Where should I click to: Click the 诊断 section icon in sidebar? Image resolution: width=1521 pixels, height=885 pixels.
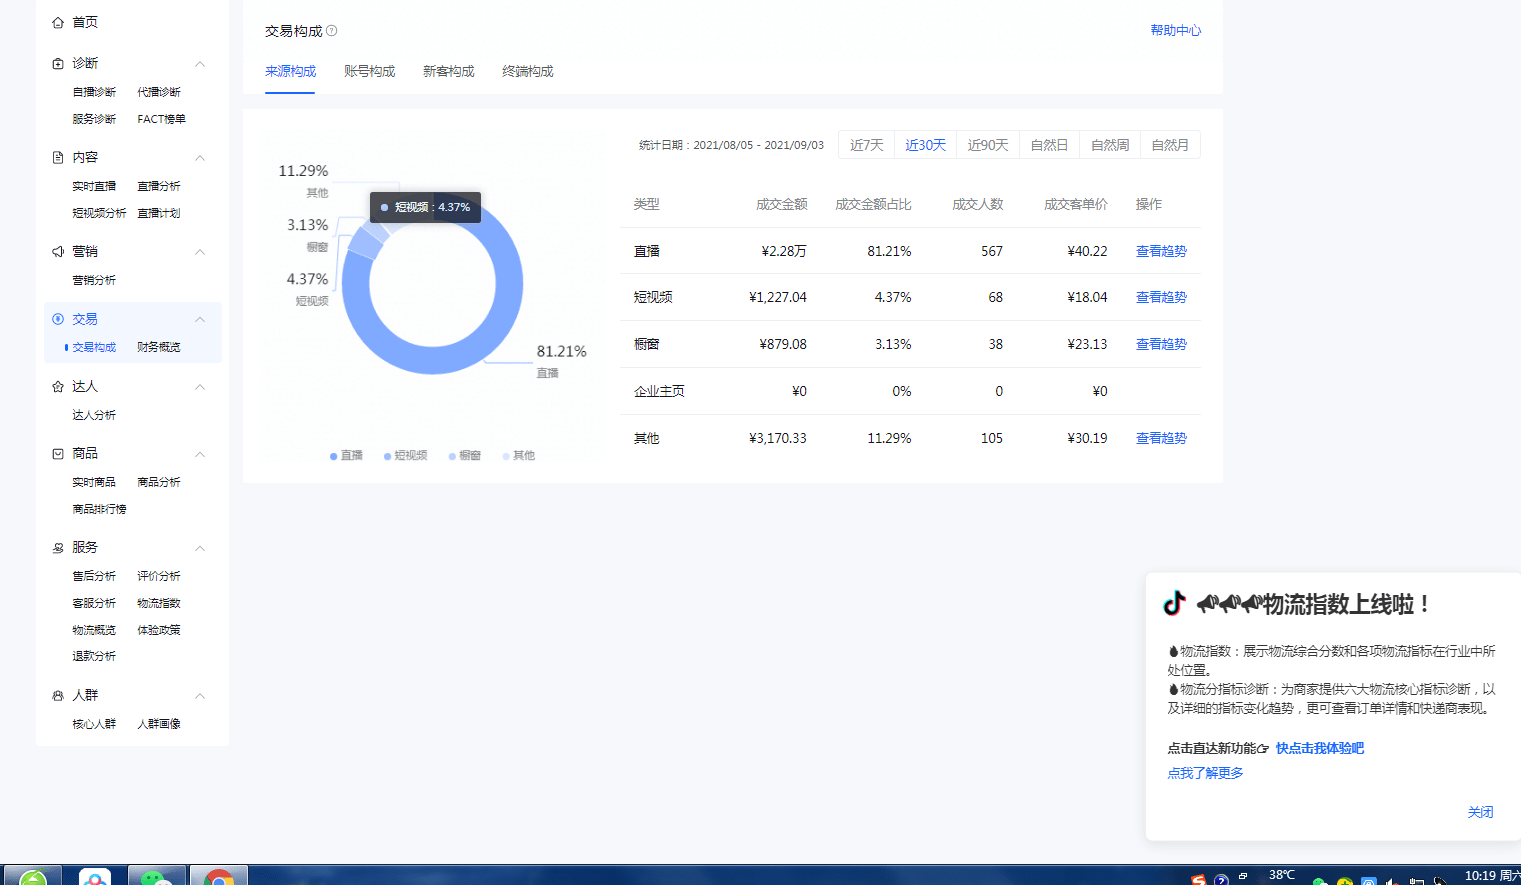pyautogui.click(x=58, y=63)
